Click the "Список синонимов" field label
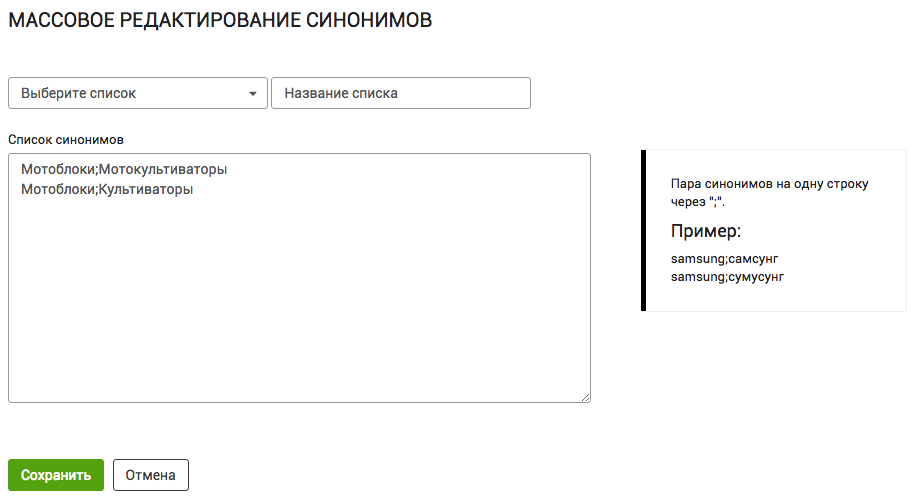Viewport: 916px width, 501px height. click(x=65, y=139)
